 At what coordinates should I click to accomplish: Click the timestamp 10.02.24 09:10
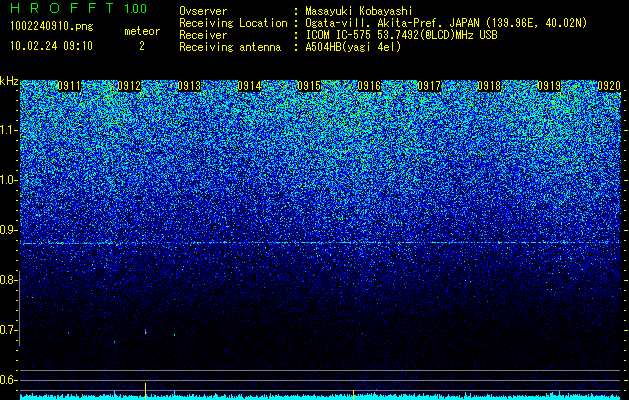pos(51,46)
